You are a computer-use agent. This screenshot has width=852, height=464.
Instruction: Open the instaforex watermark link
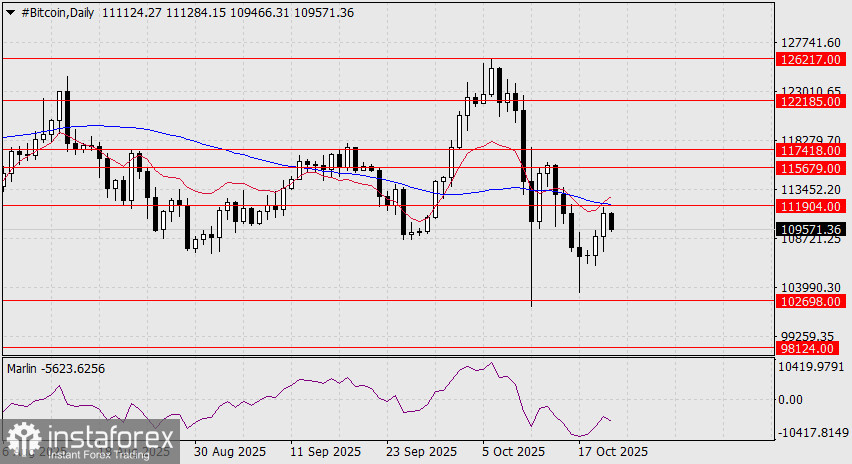[90, 441]
